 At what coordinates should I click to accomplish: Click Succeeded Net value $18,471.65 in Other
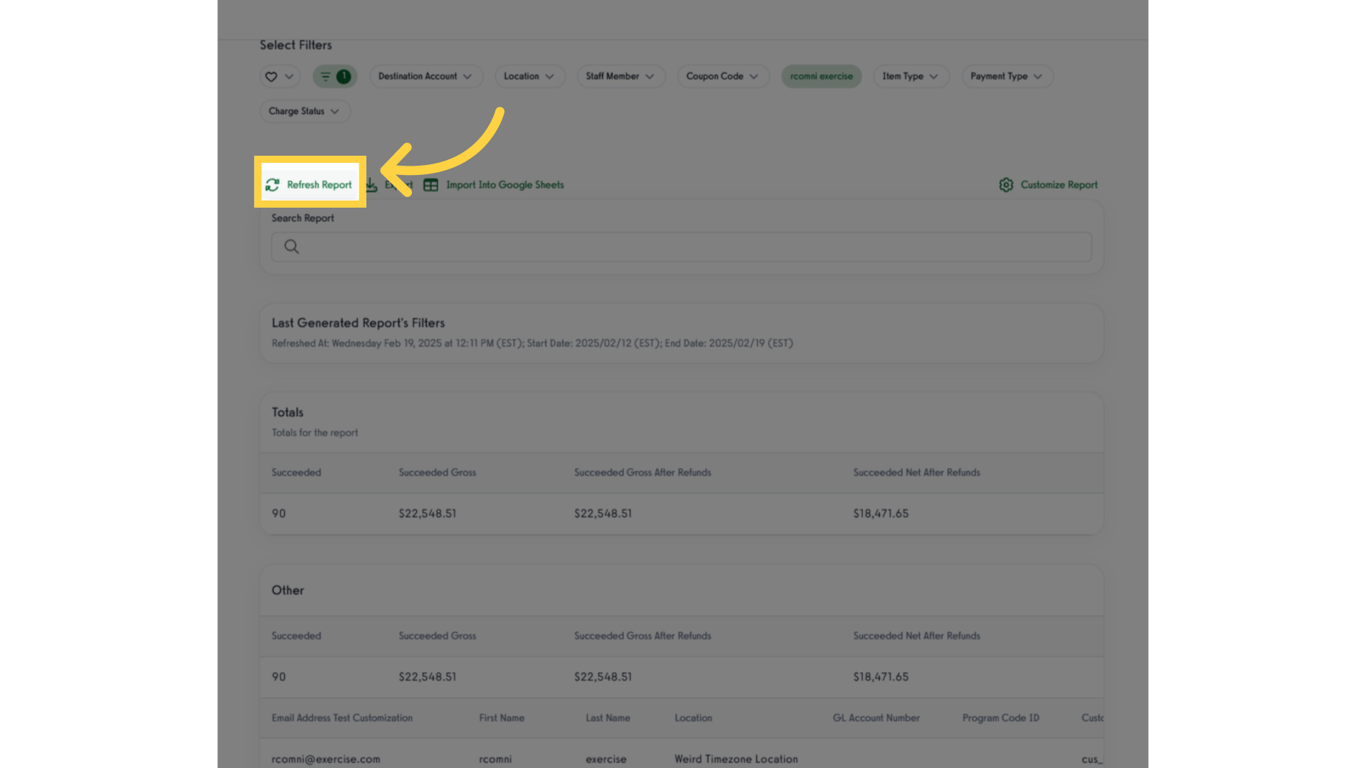point(881,677)
